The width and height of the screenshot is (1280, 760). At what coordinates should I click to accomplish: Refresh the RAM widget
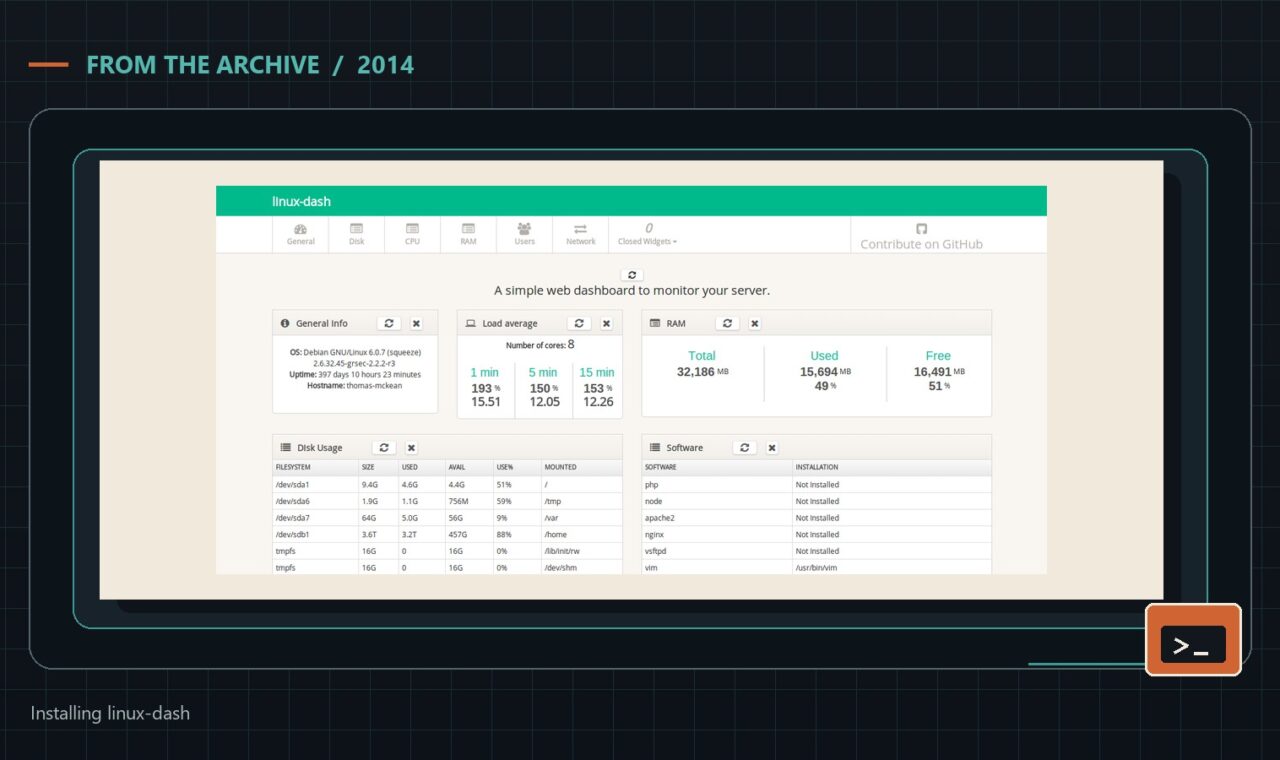pos(728,323)
